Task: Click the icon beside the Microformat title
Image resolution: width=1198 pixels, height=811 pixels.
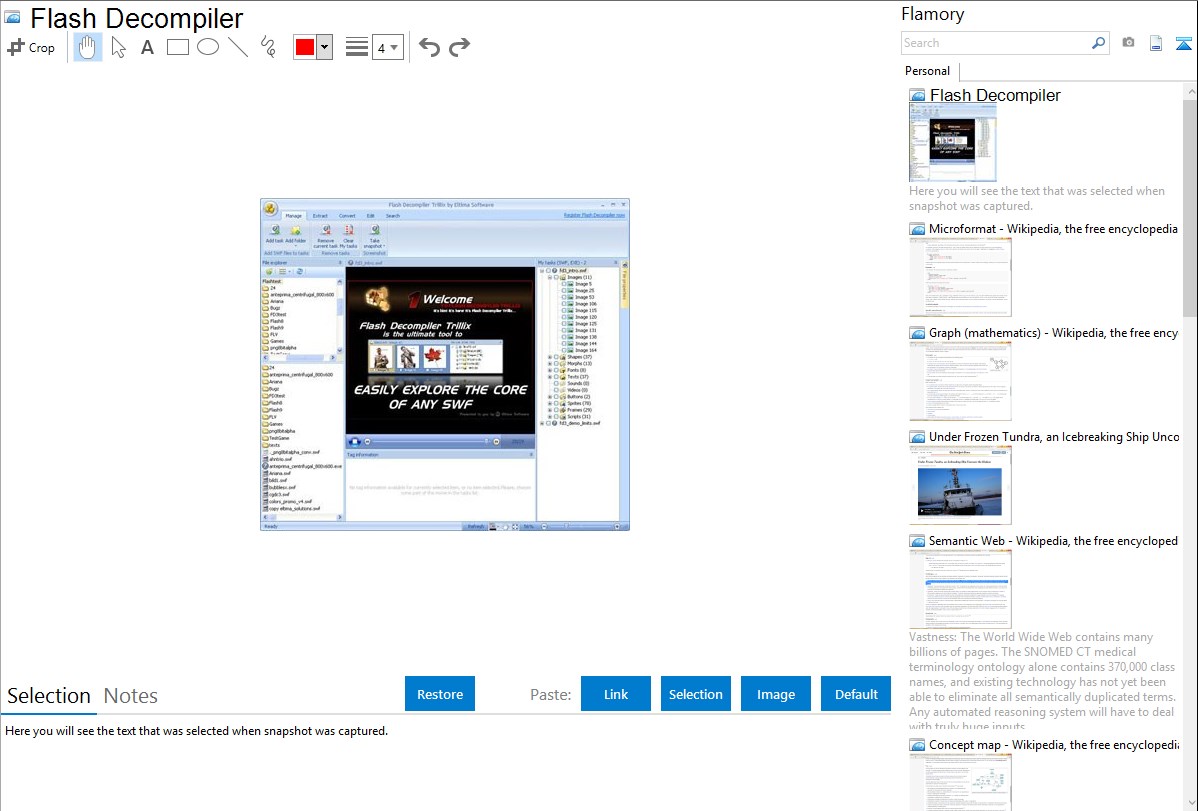Action: [917, 229]
